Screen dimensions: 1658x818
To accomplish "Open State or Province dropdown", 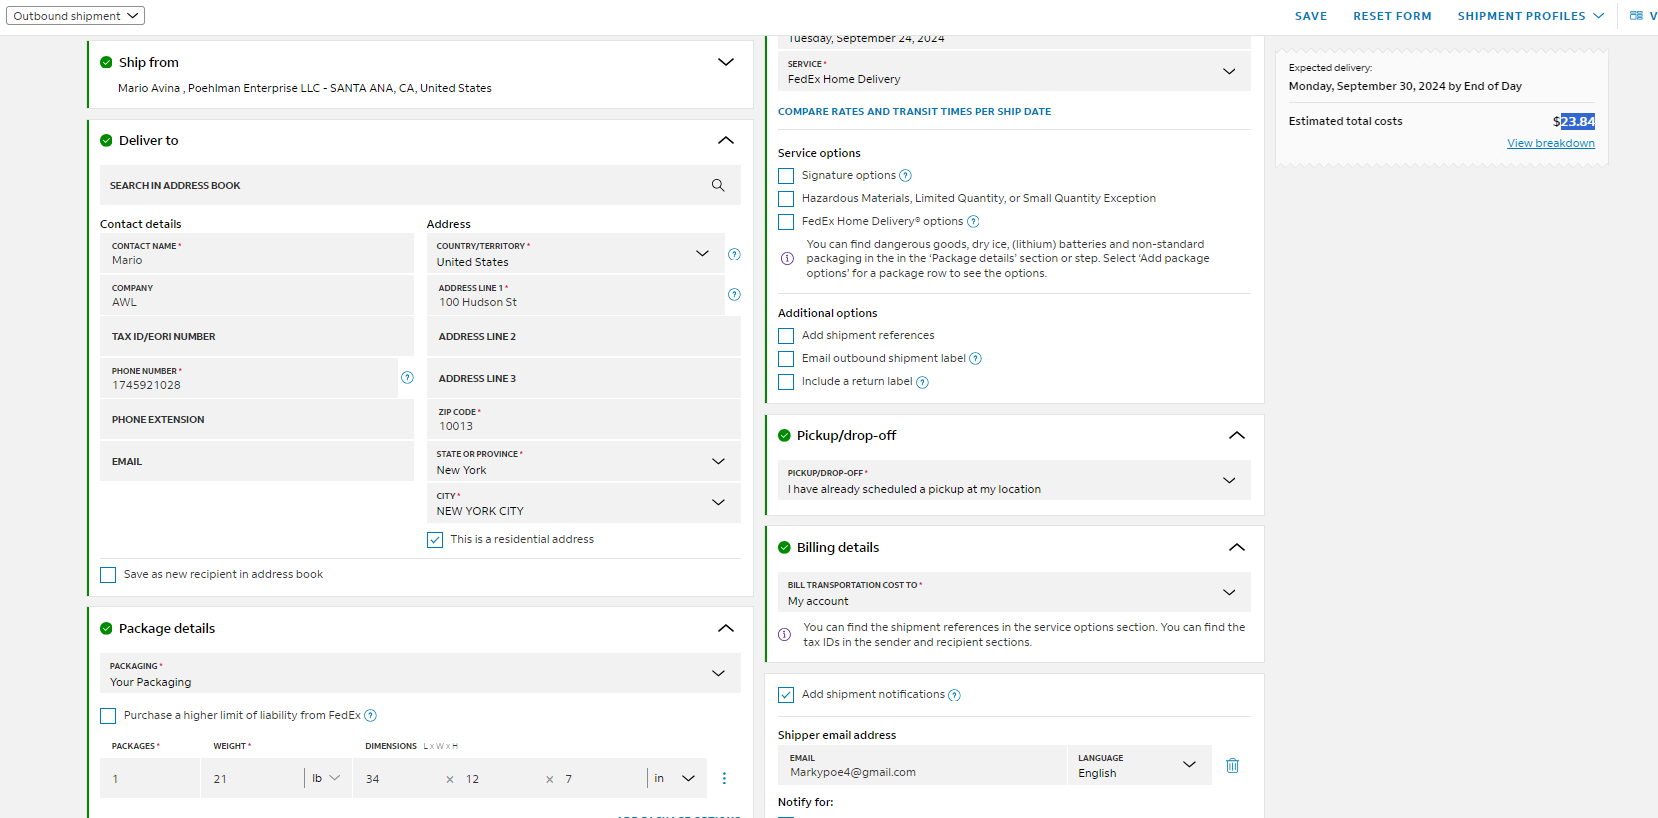I will point(584,461).
